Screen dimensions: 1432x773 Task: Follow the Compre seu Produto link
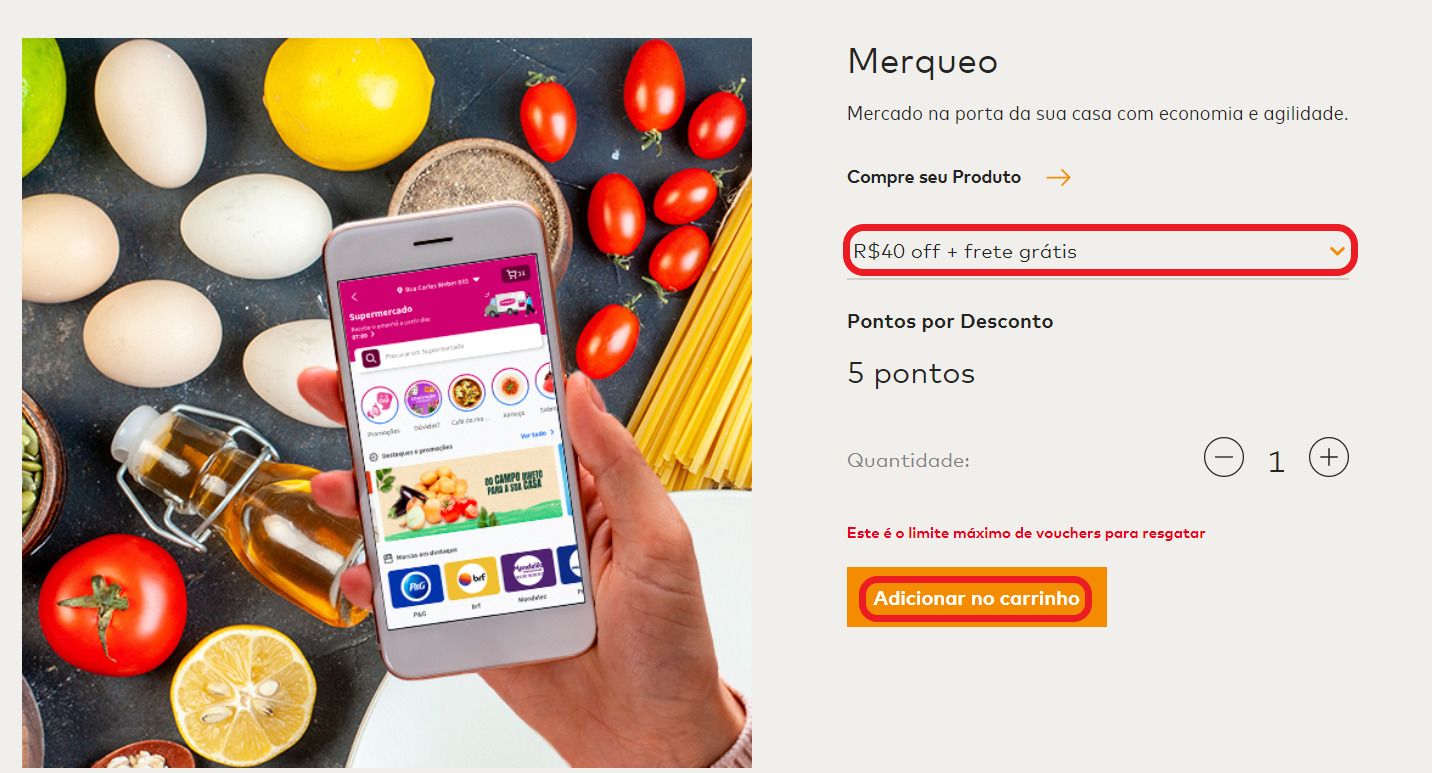coord(934,177)
